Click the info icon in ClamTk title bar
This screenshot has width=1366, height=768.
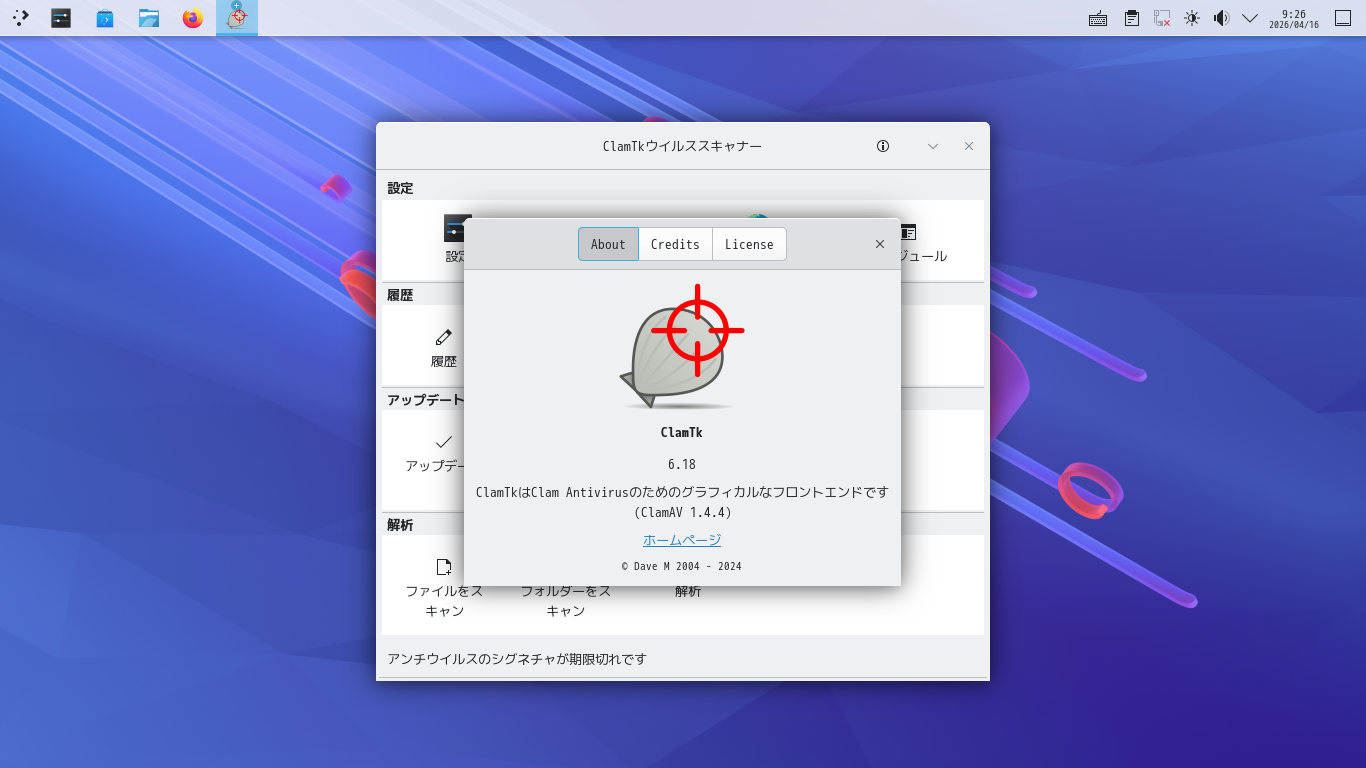pyautogui.click(x=883, y=146)
